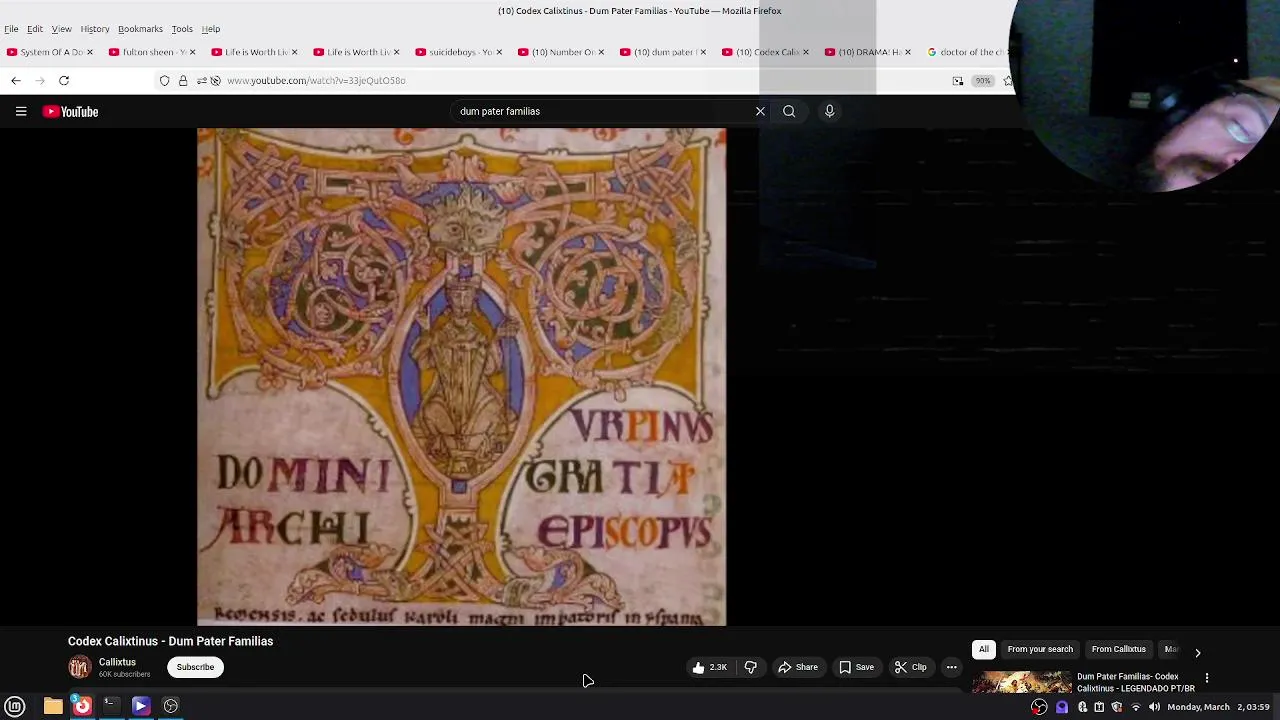
Task: Open the File menu
Action: 11,29
